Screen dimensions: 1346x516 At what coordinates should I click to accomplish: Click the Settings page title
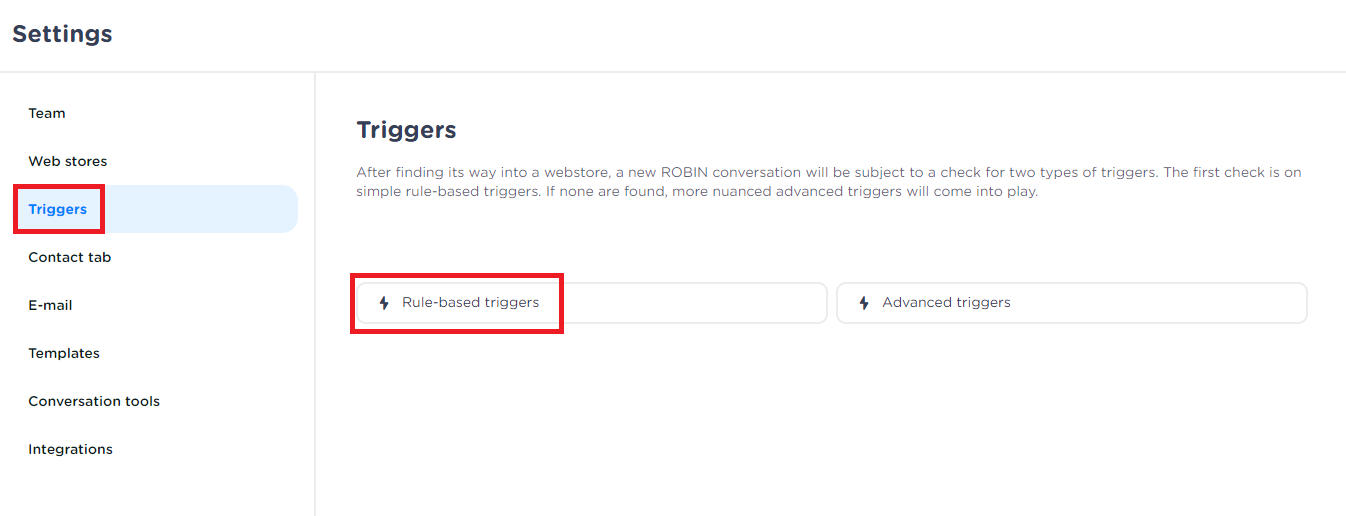click(x=62, y=34)
